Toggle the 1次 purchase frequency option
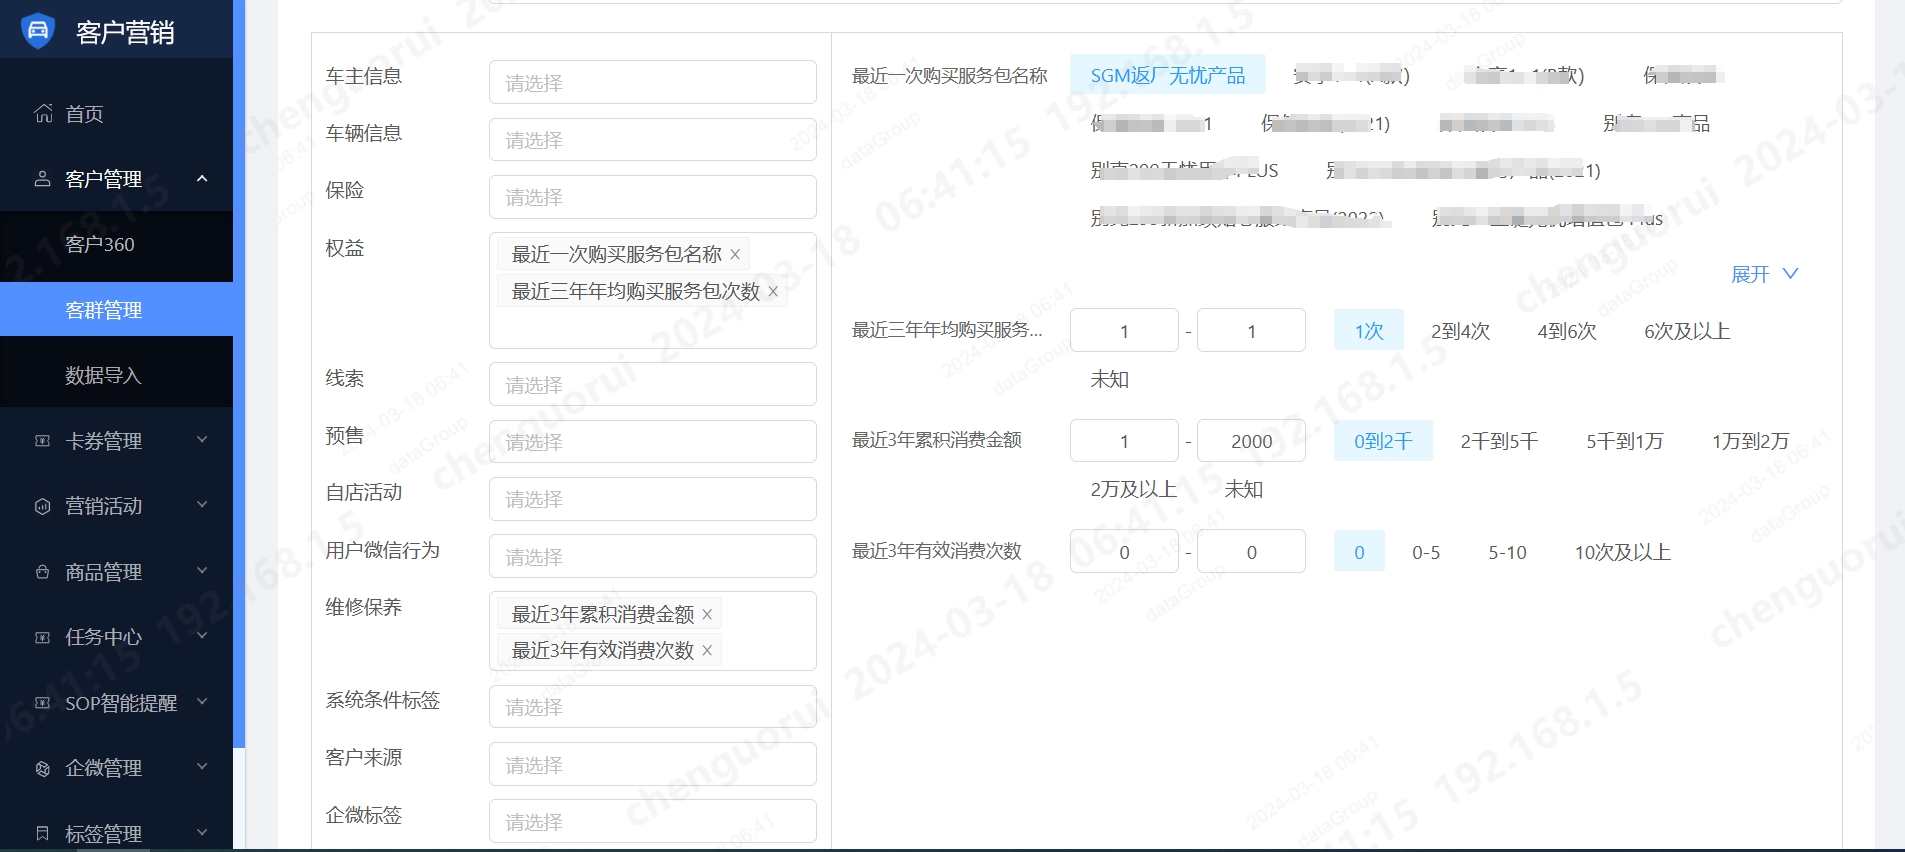Viewport: 1905px width, 852px height. [1369, 331]
